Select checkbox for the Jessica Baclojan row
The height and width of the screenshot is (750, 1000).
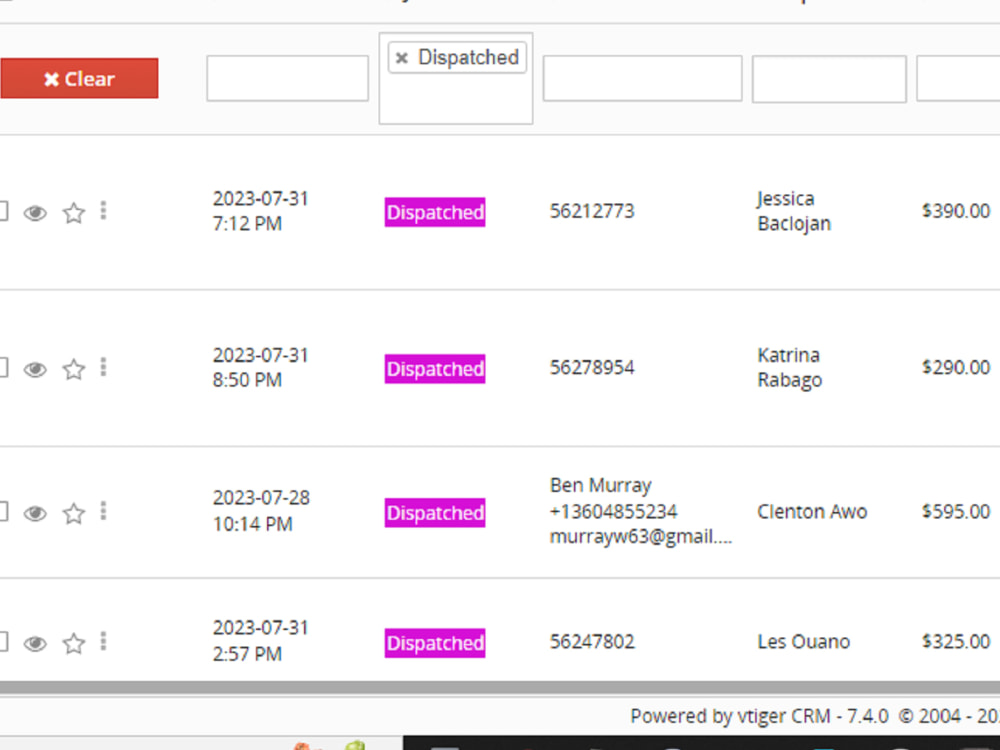click(3, 211)
